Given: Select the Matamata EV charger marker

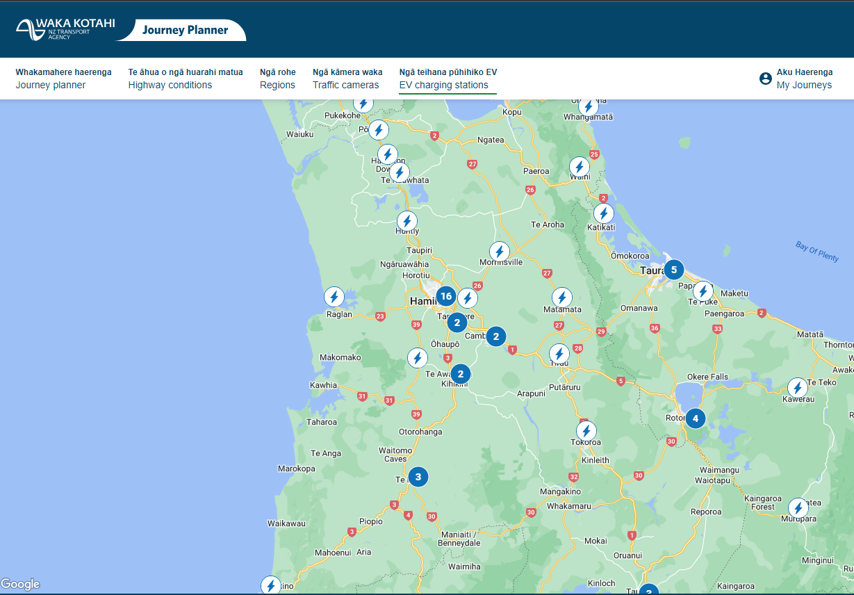Looking at the screenshot, I should [562, 298].
